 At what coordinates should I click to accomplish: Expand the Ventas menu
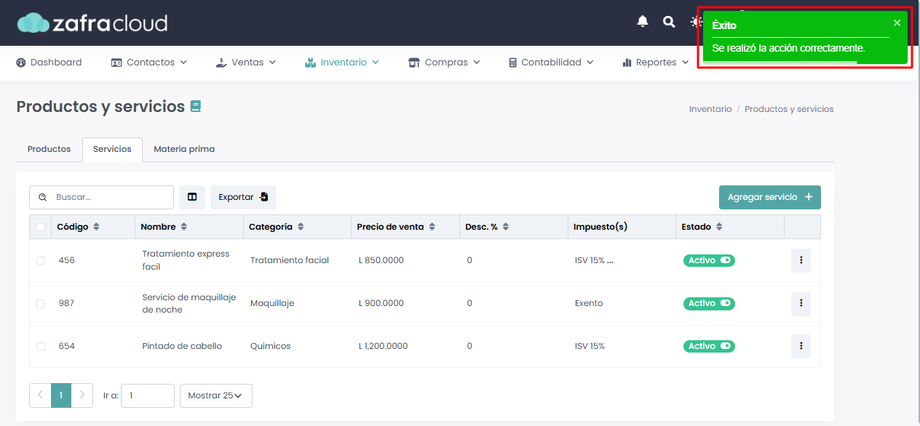point(246,62)
